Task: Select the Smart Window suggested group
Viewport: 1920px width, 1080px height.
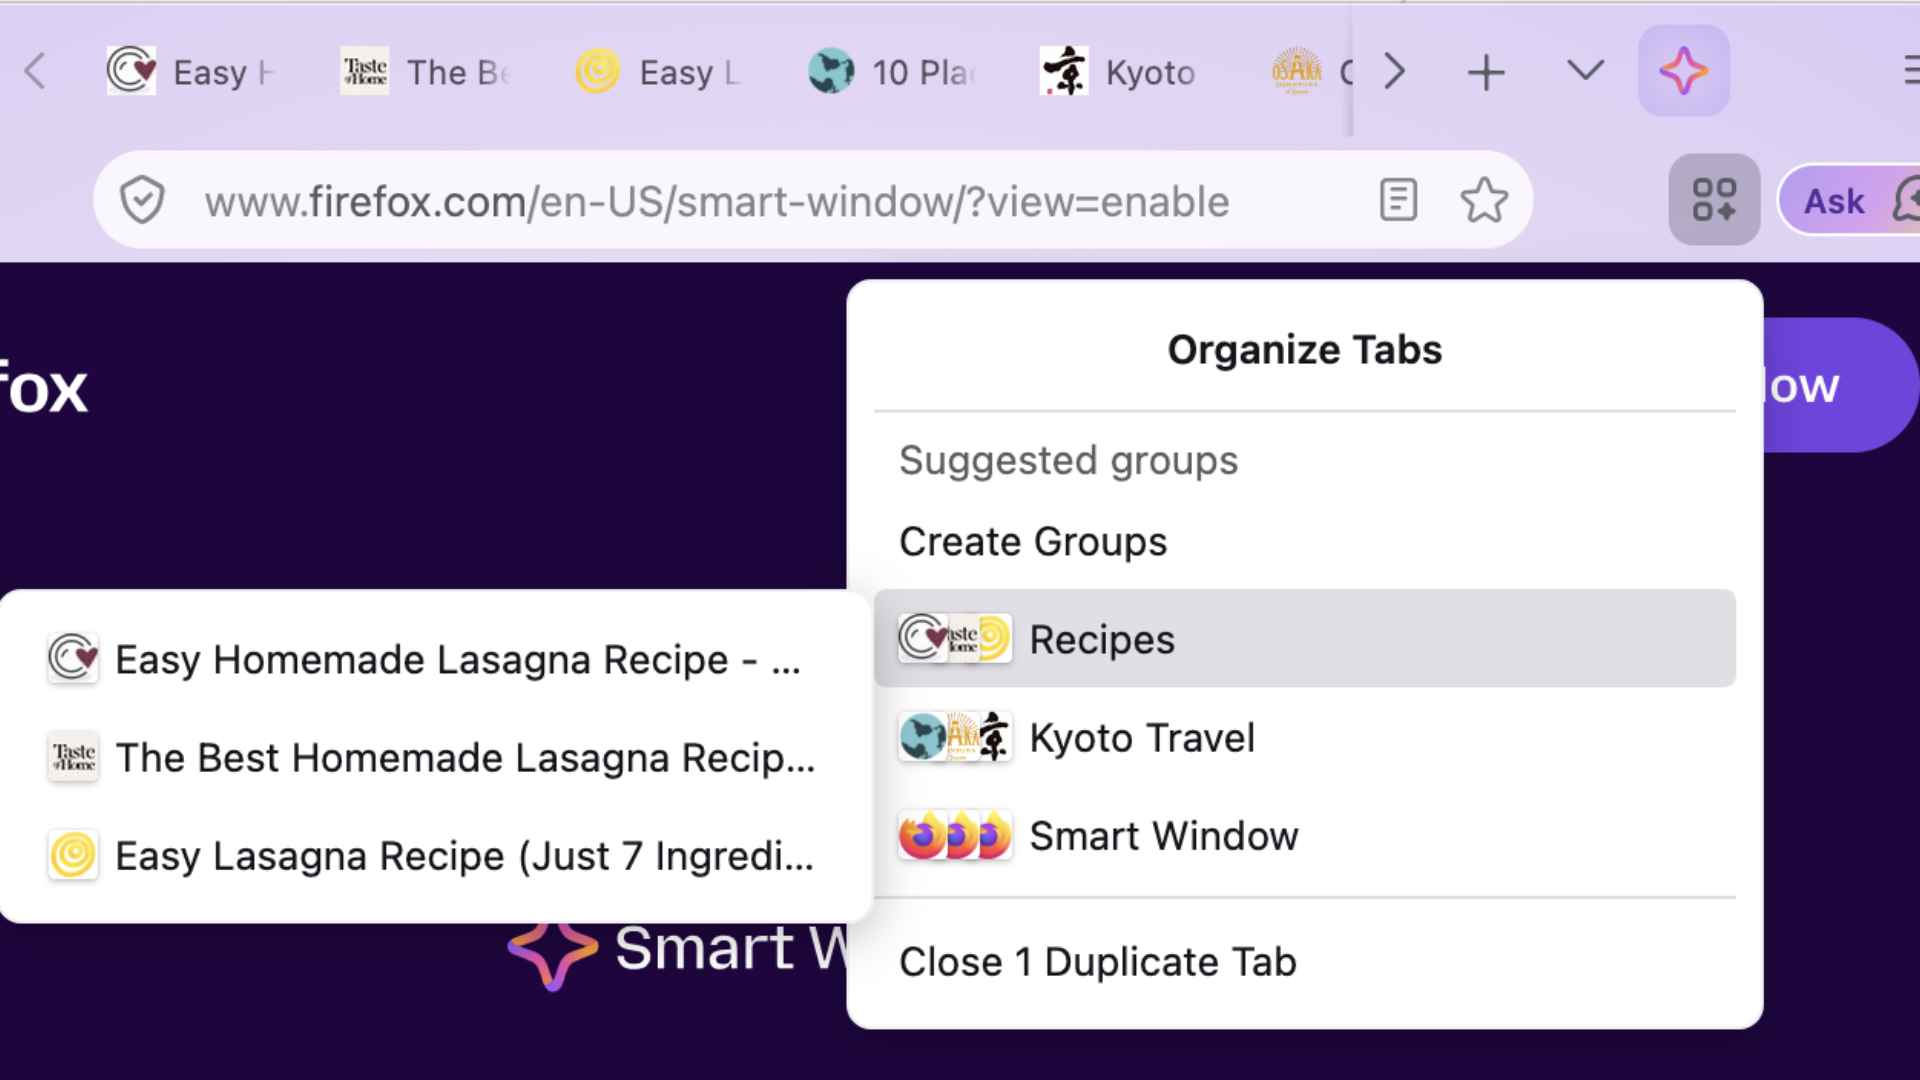Action: 1305,836
